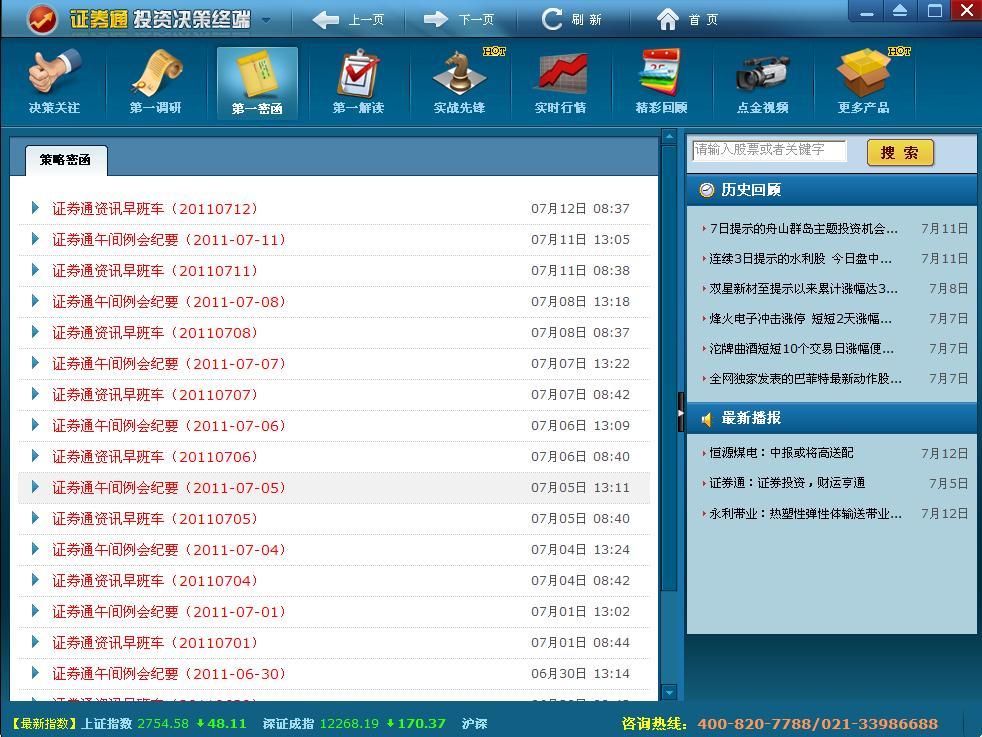Expand arrow for 证券通资讯早班车（20110712）

click(x=35, y=208)
